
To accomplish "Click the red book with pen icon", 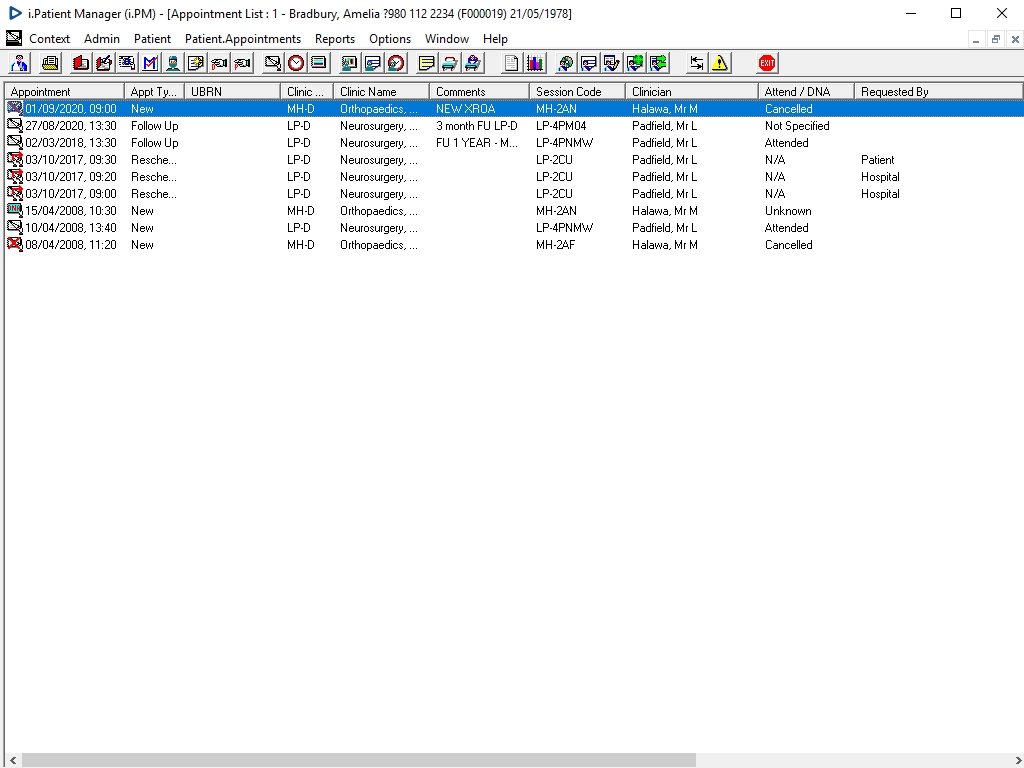I will (x=104, y=63).
